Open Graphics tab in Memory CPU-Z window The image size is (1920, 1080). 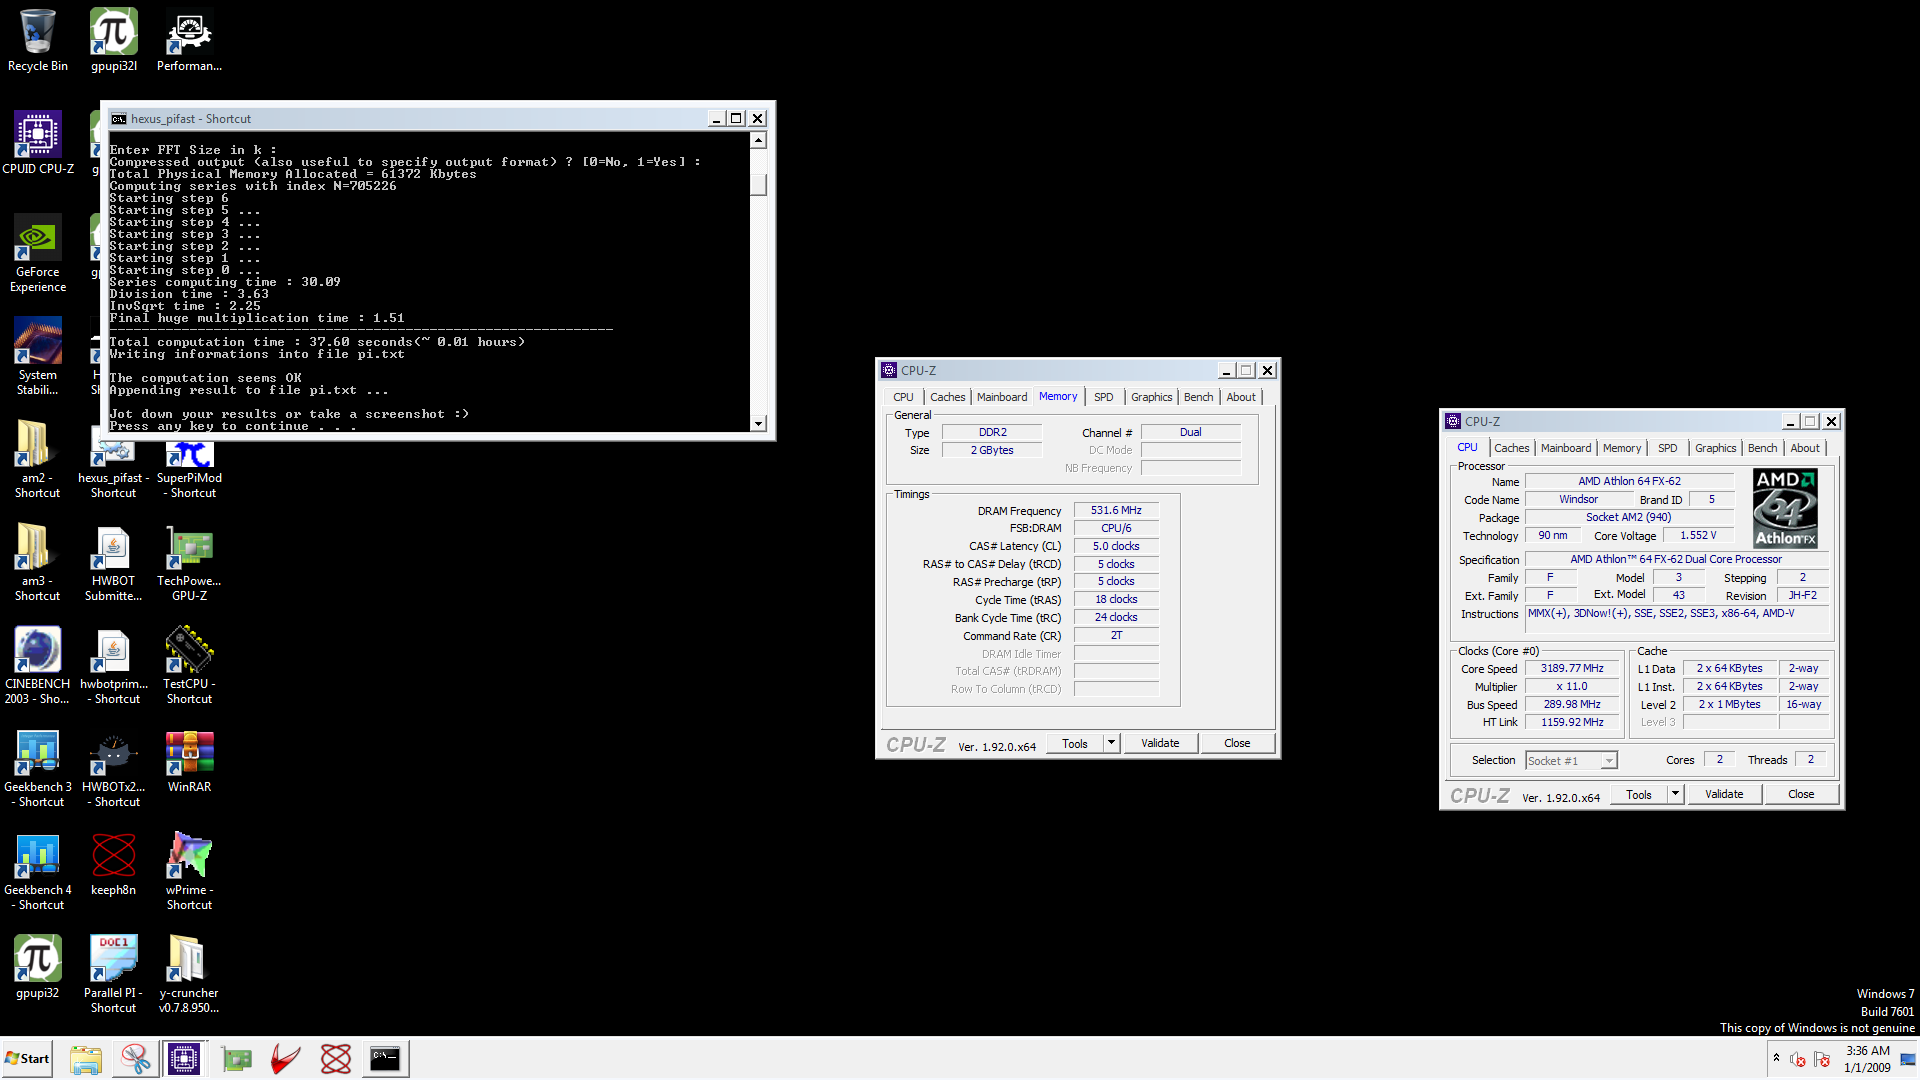click(1152, 397)
